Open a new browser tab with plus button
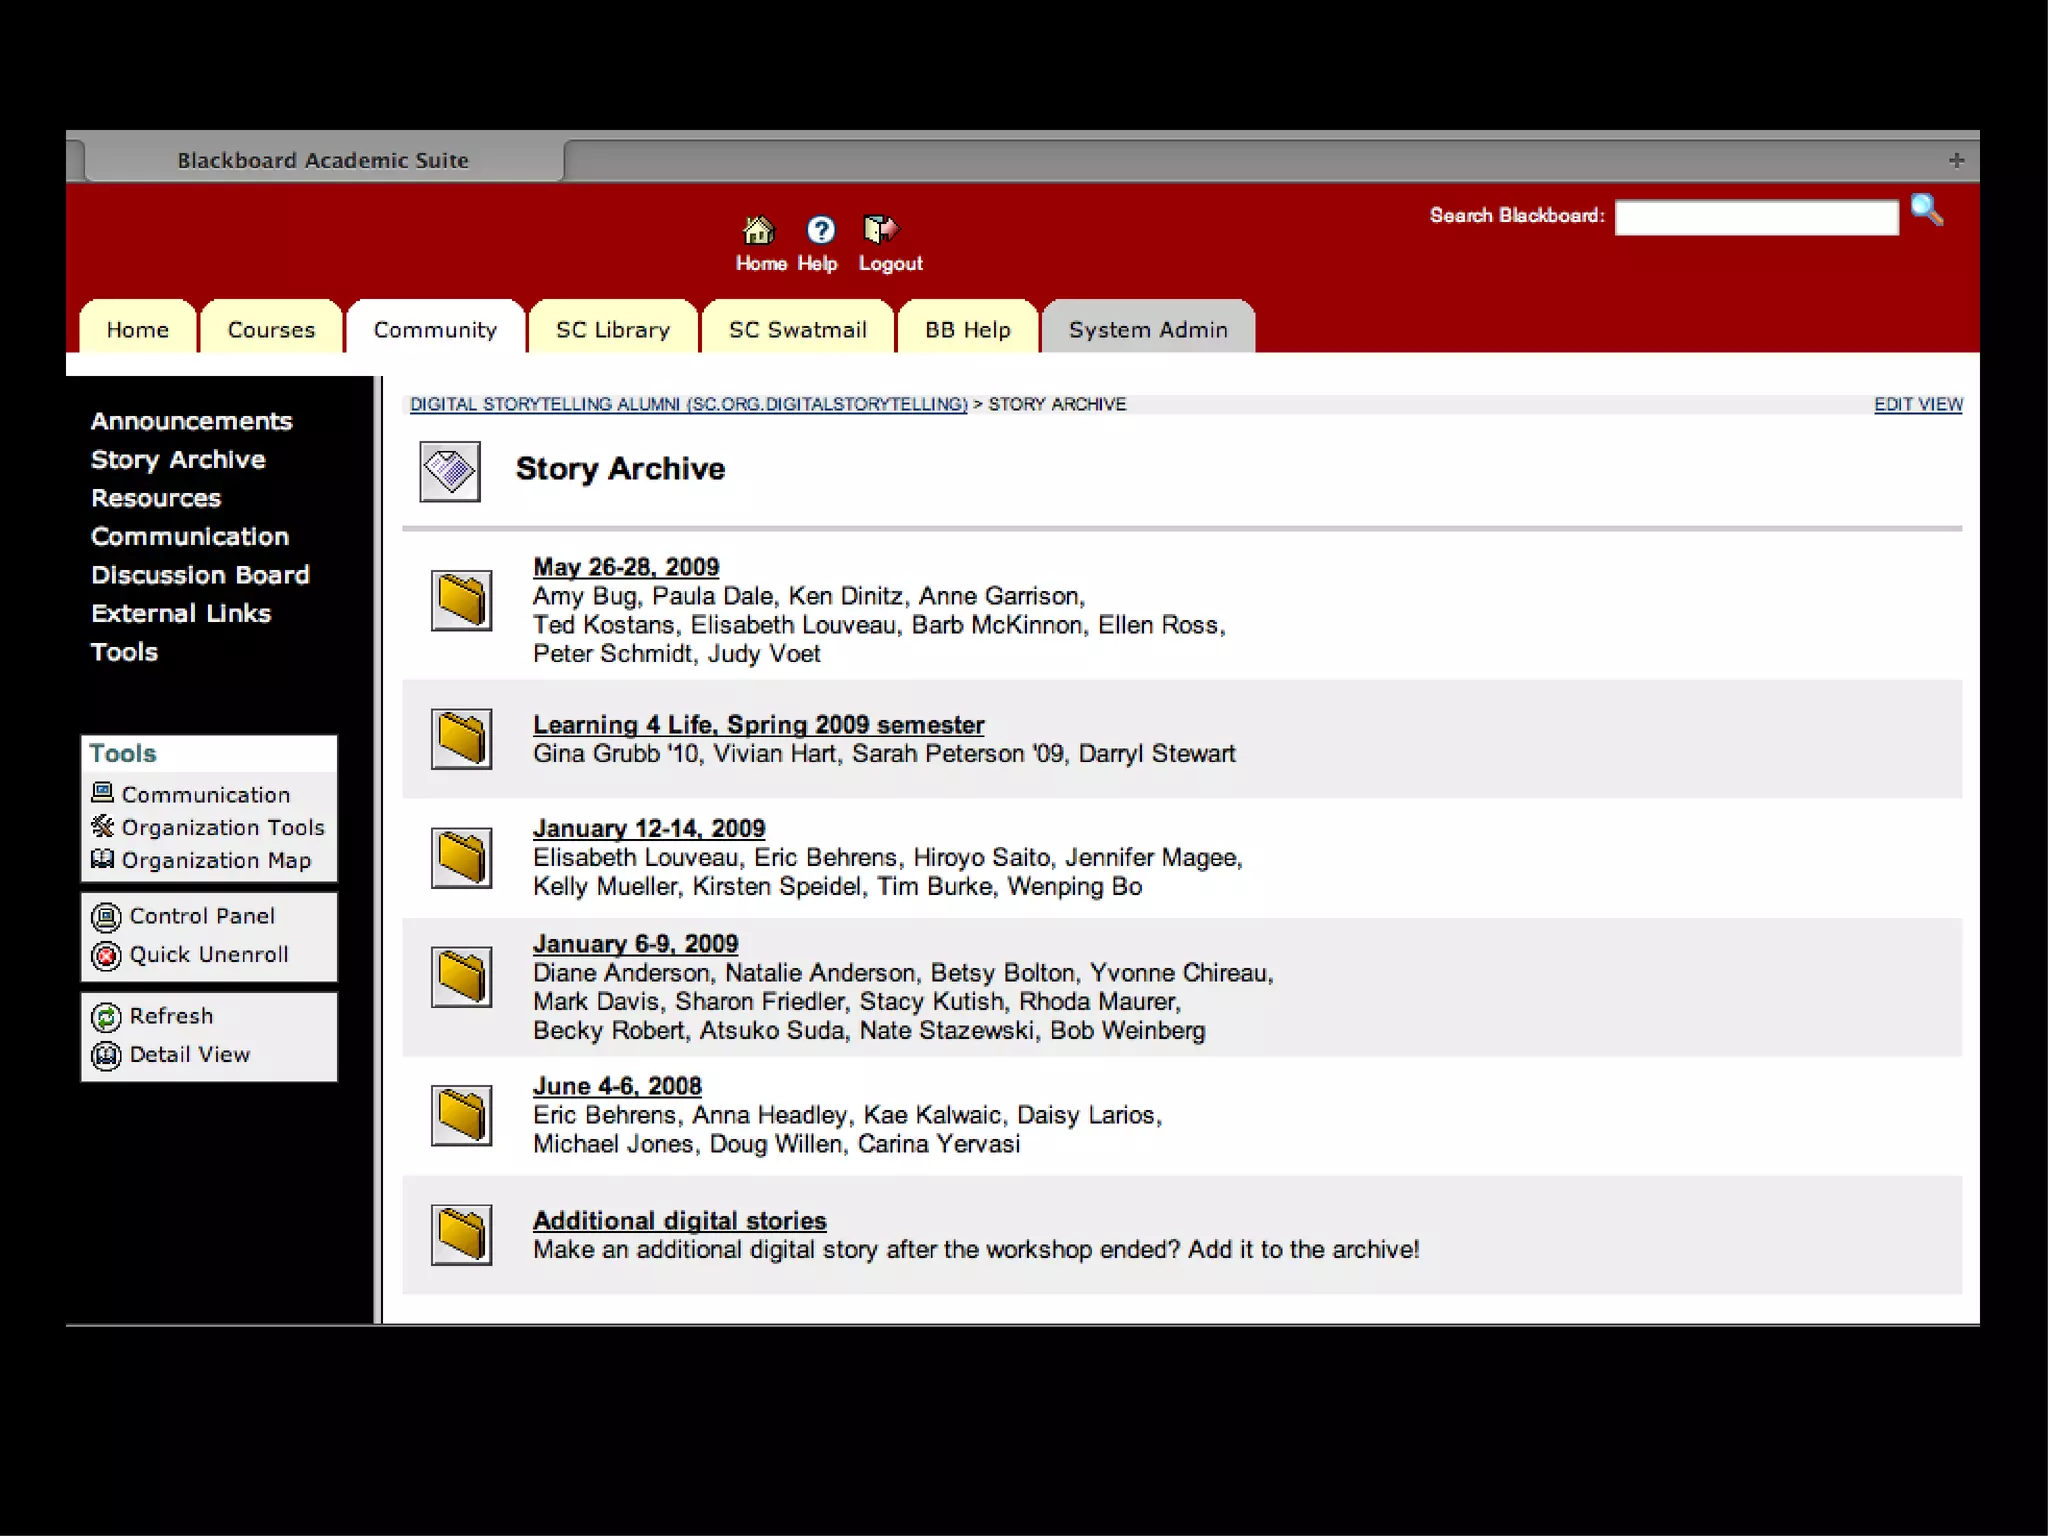The width and height of the screenshot is (2048, 1536). [x=1956, y=160]
